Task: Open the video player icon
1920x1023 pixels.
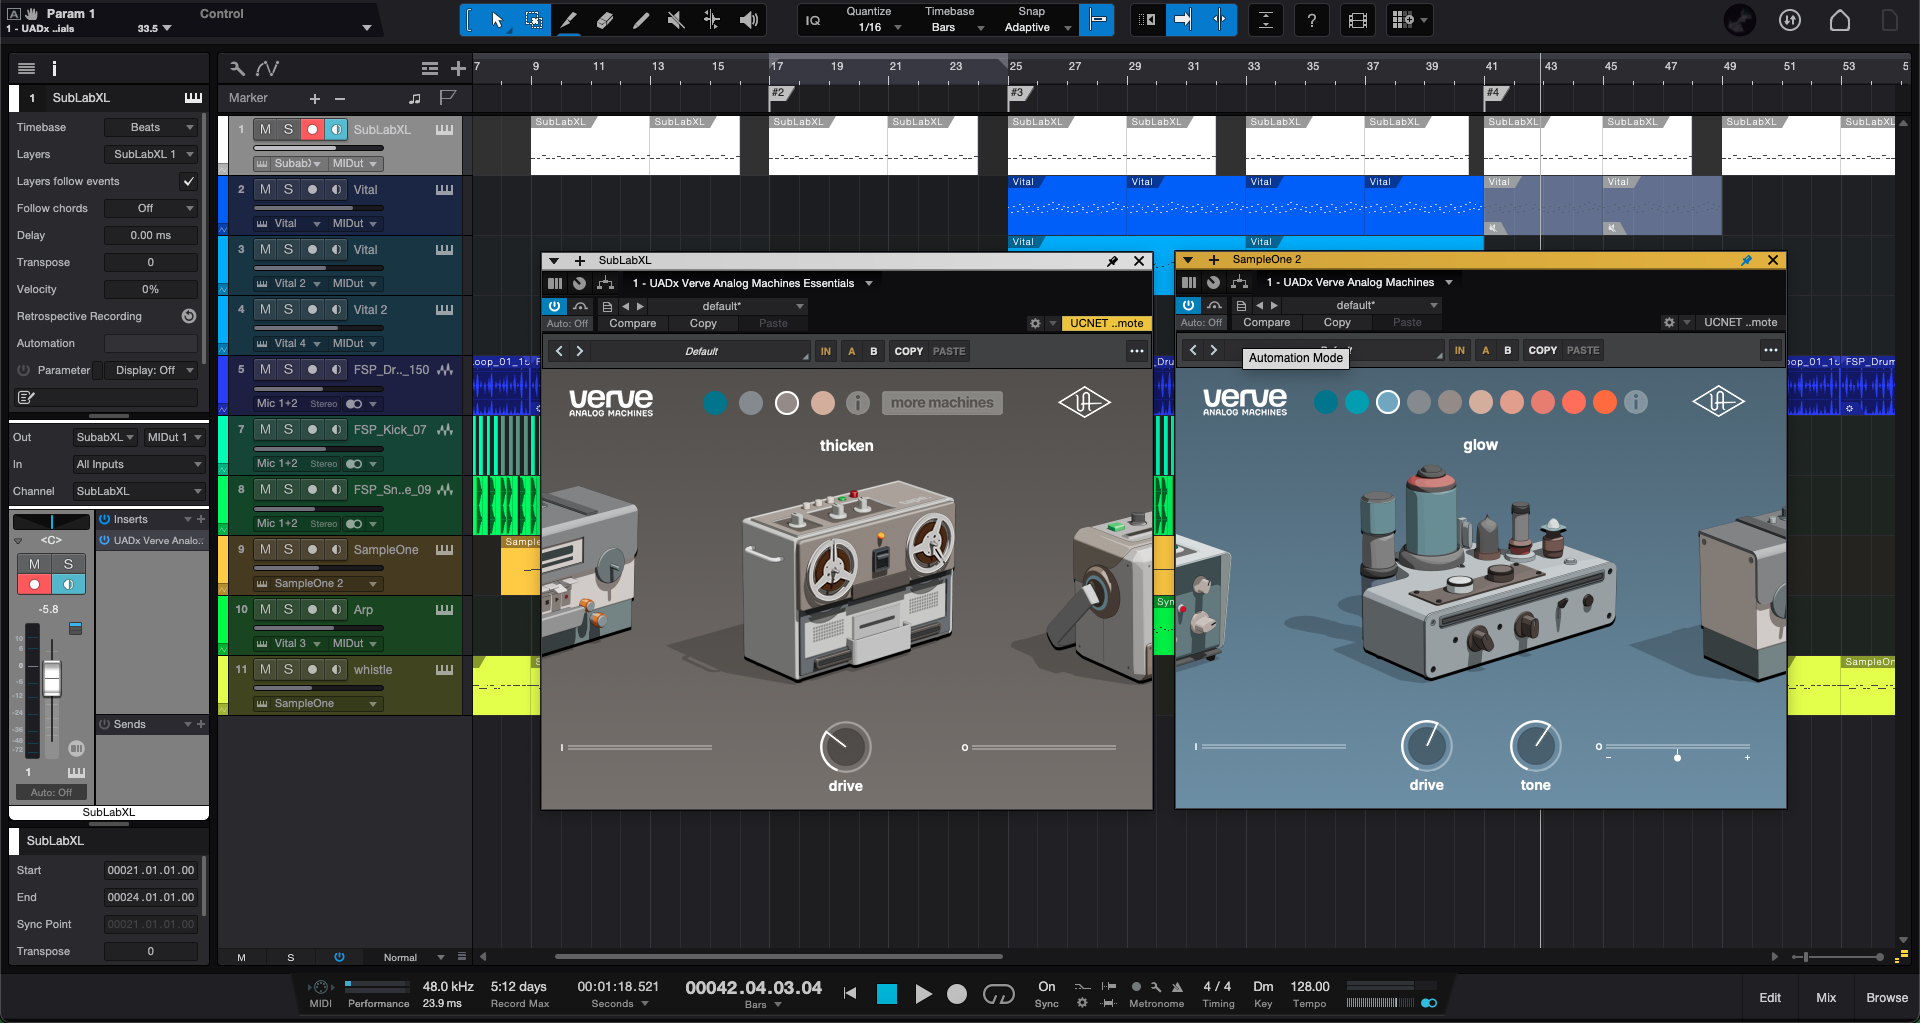Action: (x=1357, y=20)
